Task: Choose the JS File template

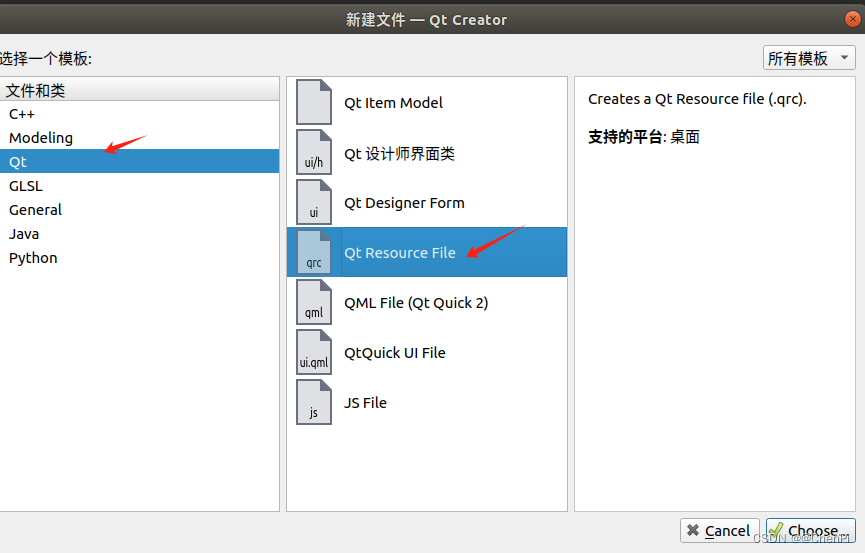Action: [x=427, y=402]
